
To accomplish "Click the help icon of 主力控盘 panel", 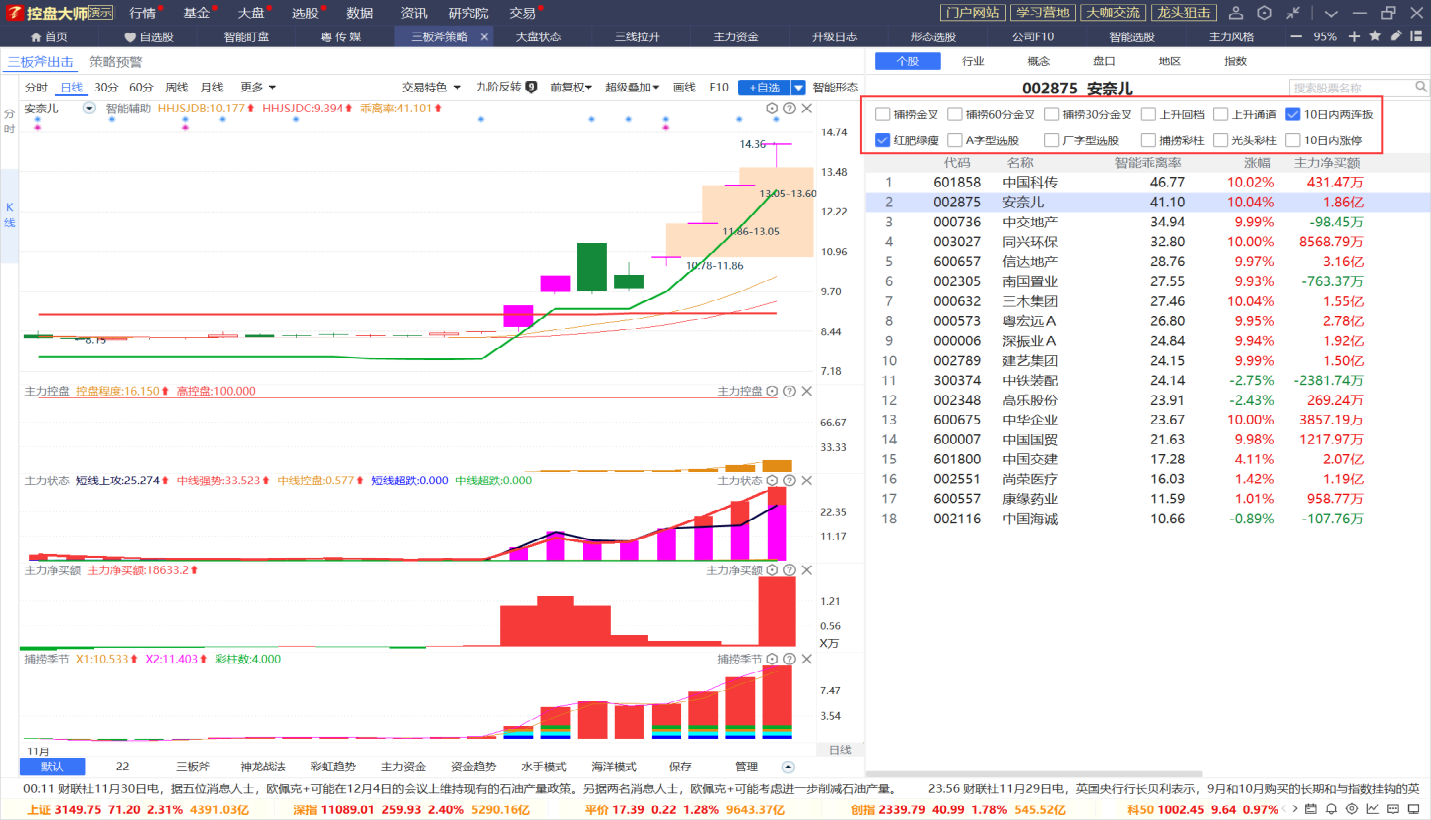I will [789, 391].
